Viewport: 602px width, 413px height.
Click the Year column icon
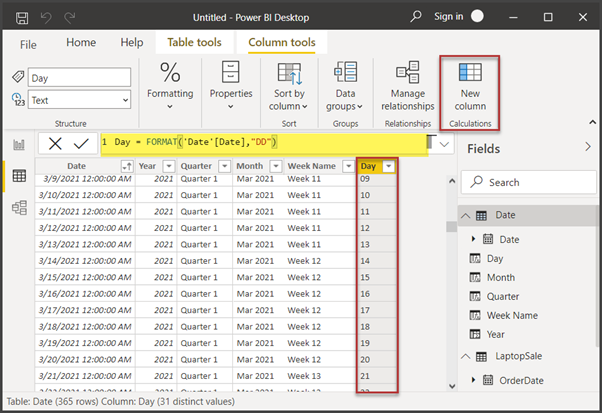[475, 334]
